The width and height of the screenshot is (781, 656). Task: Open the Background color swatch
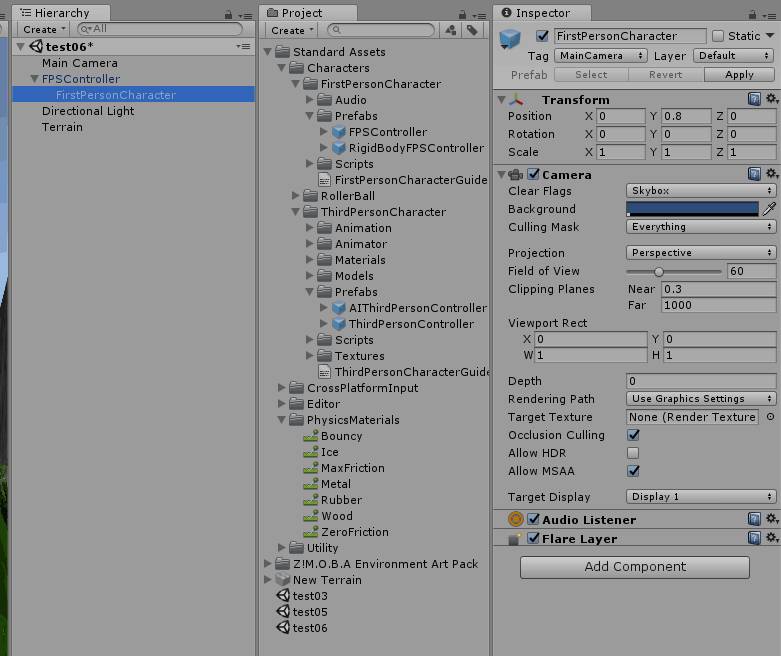point(692,209)
